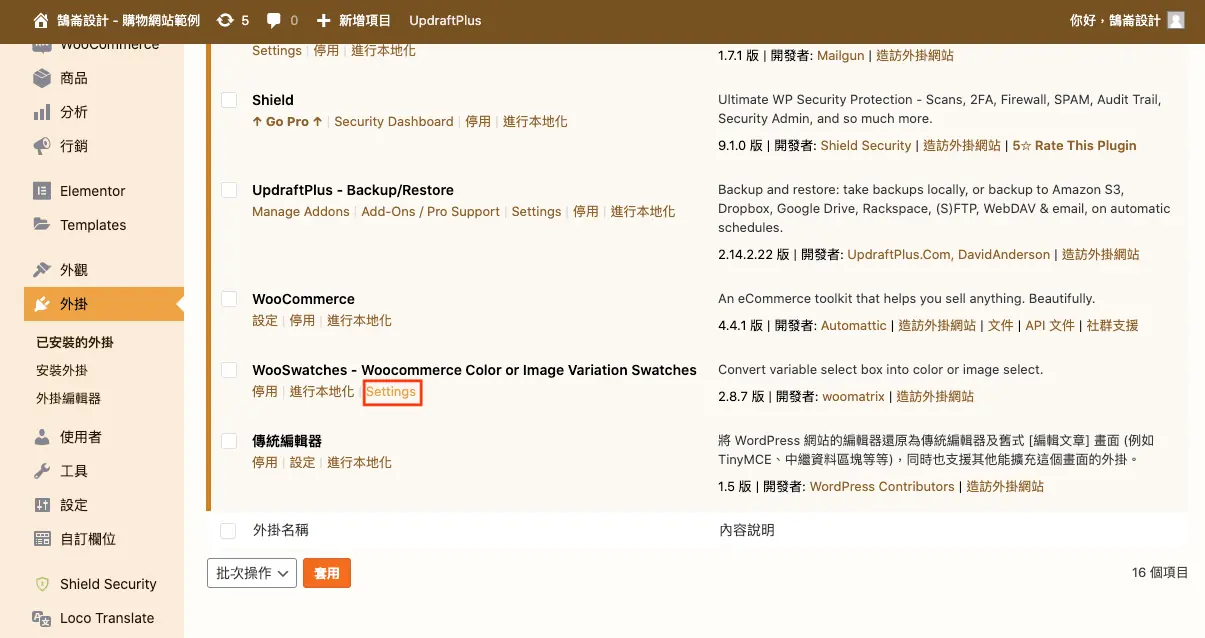Open the comments bubble icon
The width and height of the screenshot is (1205, 638).
coord(272,20)
